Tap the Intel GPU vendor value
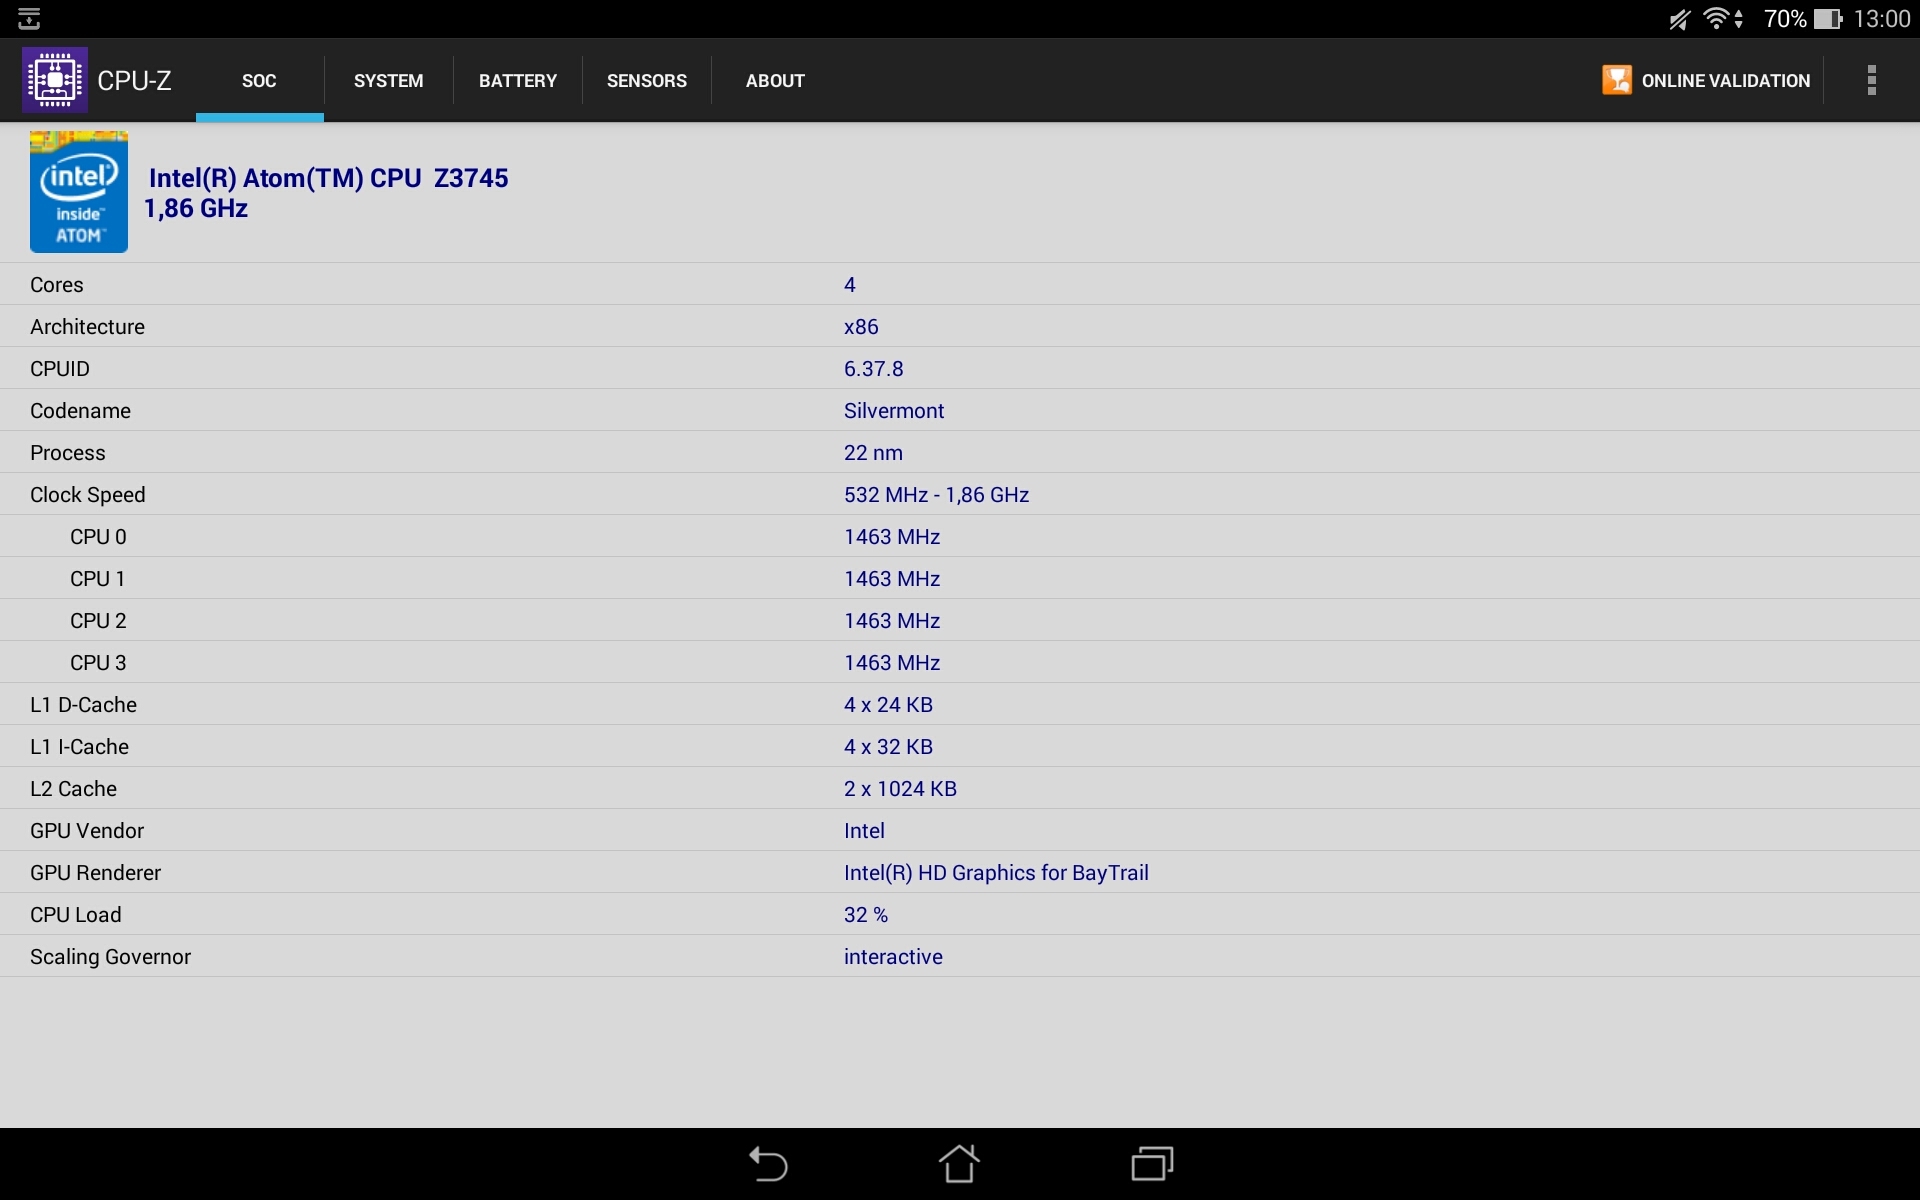The image size is (1920, 1200). [864, 831]
